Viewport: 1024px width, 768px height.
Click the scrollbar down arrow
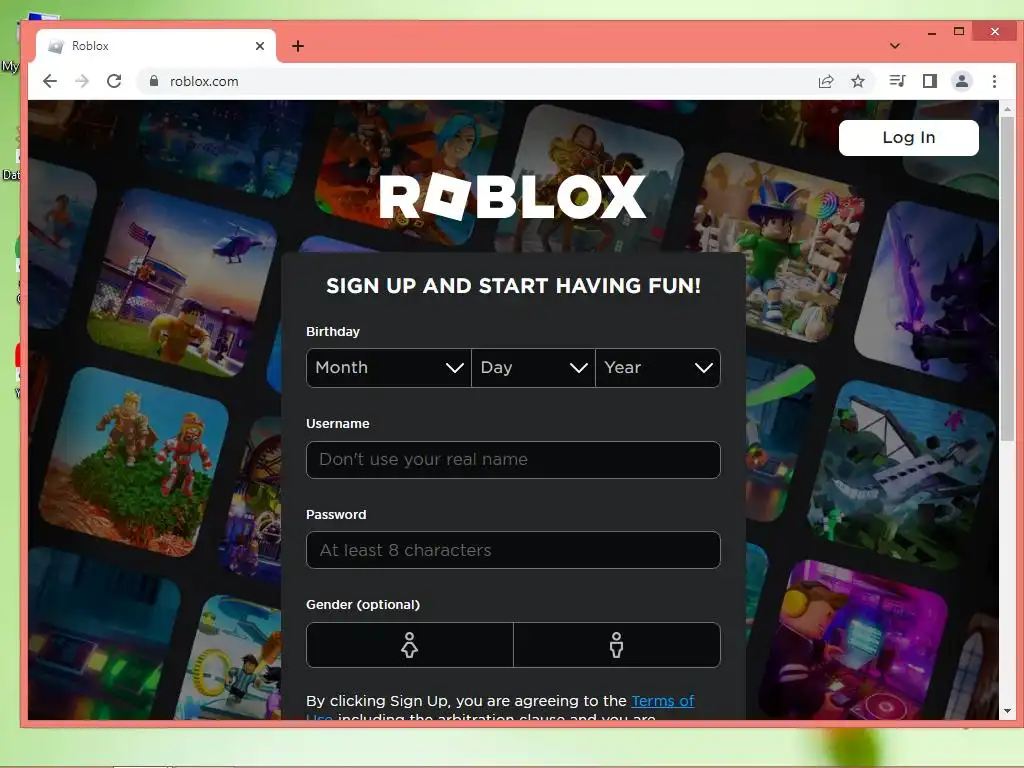pyautogui.click(x=1007, y=711)
